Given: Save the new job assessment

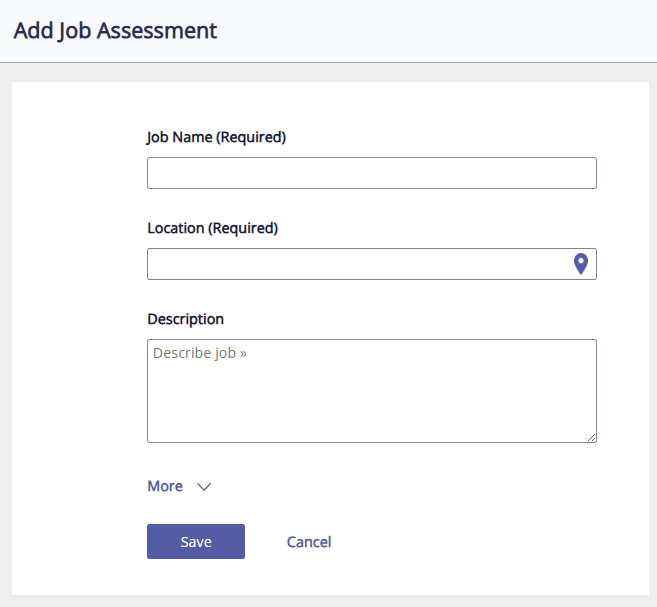Looking at the screenshot, I should tap(196, 542).
